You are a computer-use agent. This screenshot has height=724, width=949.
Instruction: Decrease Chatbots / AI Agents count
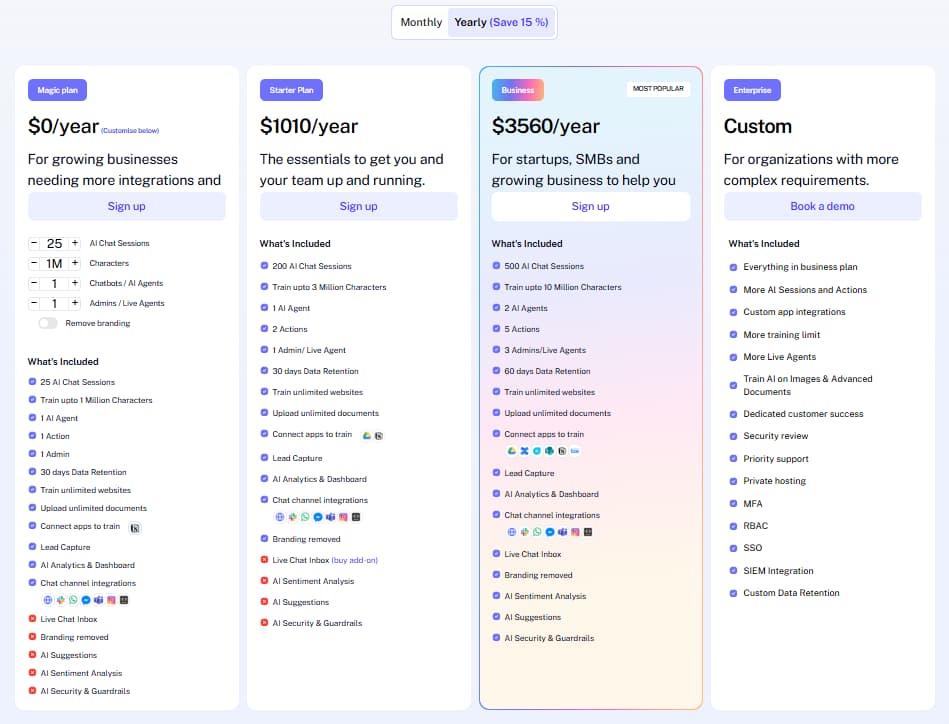(34, 283)
